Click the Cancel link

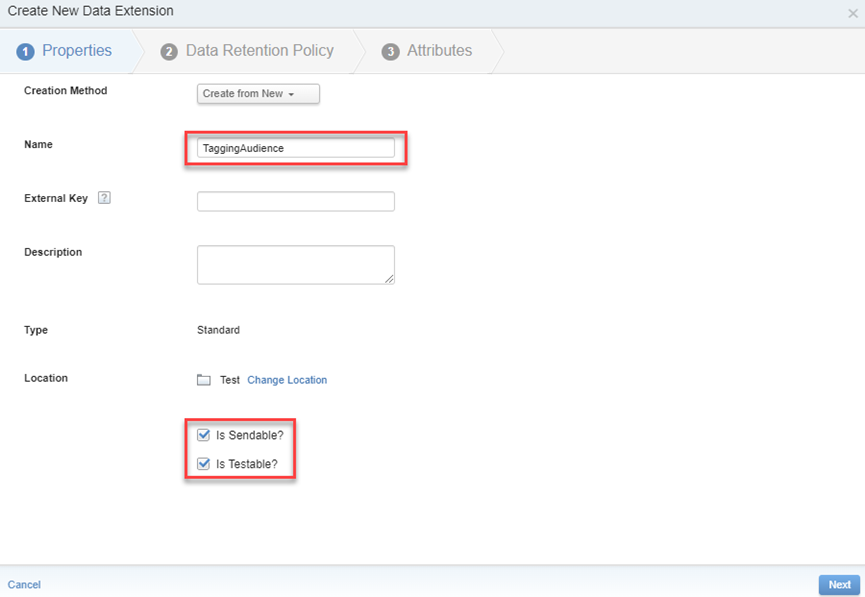(x=24, y=585)
